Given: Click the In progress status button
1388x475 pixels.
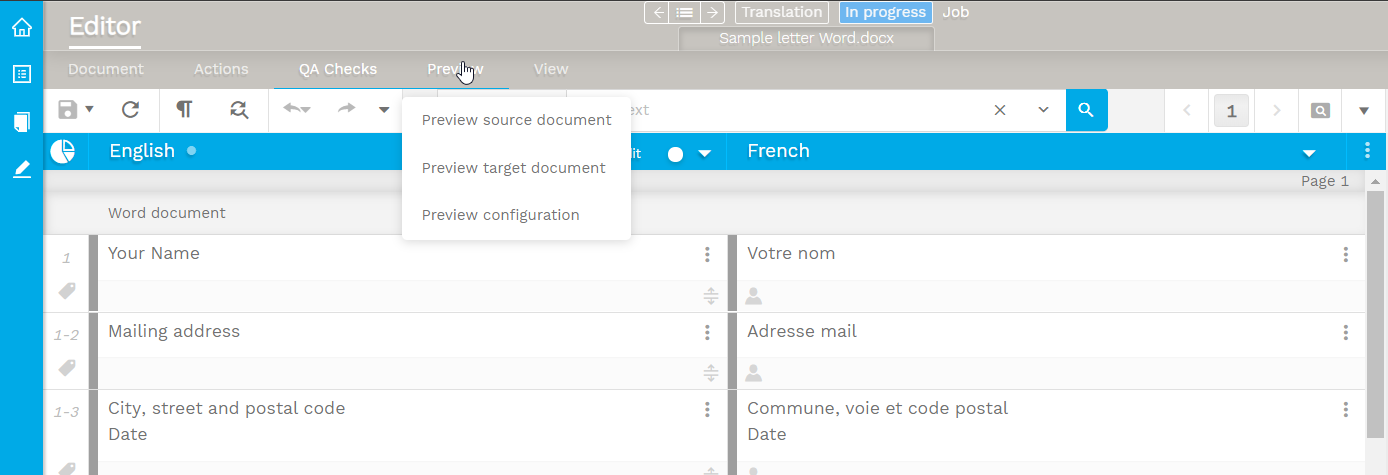Looking at the screenshot, I should click(x=884, y=12).
